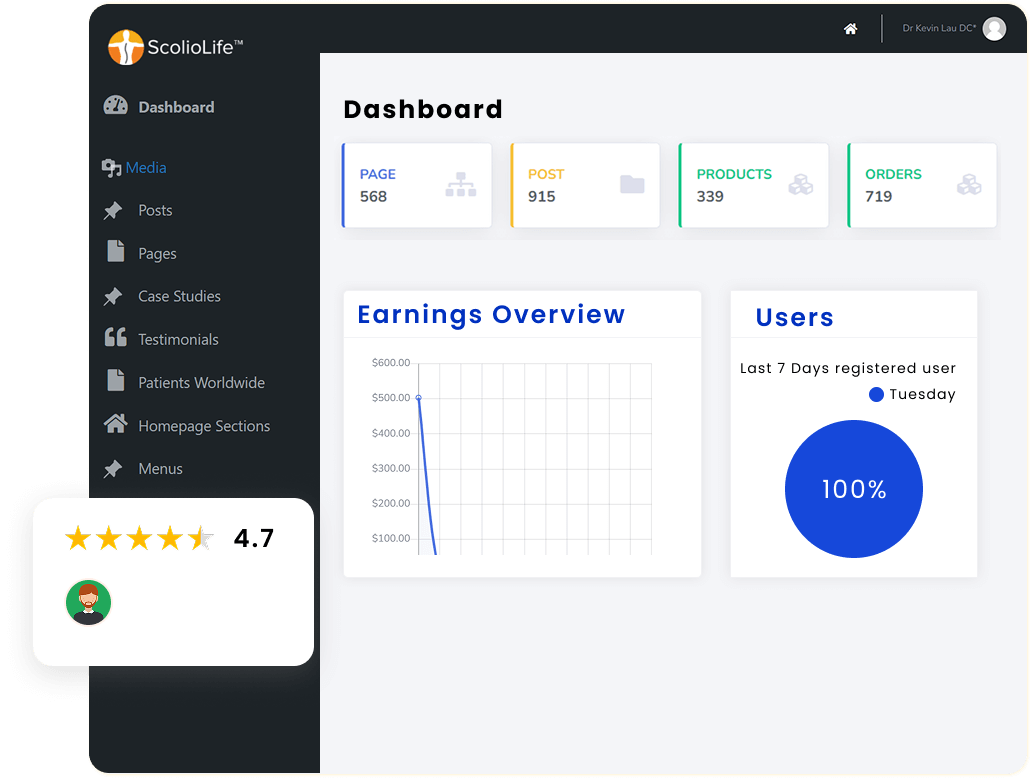Viewport: 1031px width, 778px height.
Task: Go to Case Studies section
Action: pyautogui.click(x=179, y=297)
